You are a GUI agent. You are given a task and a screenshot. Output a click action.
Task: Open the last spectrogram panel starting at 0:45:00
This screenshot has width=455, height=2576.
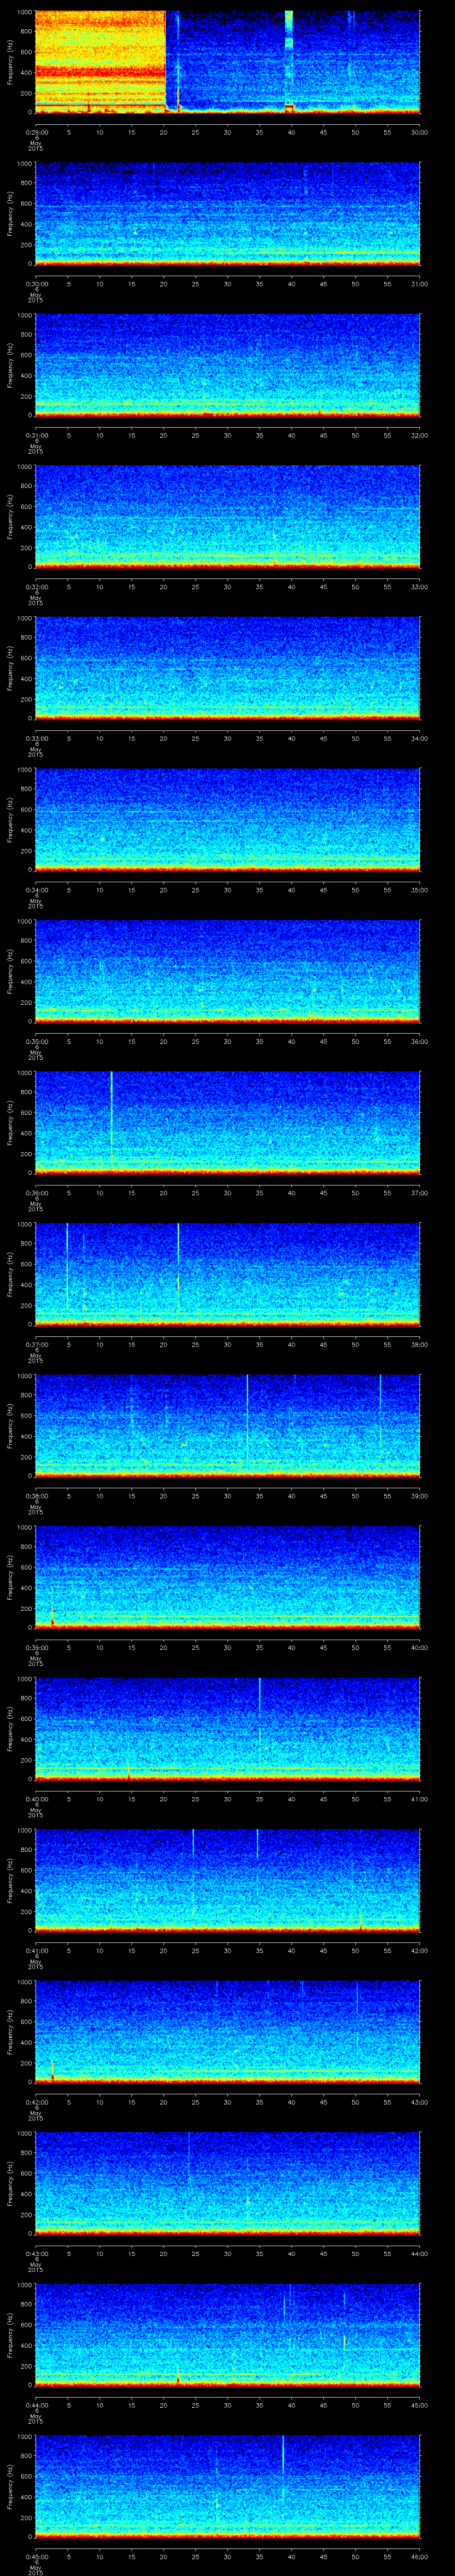pyautogui.click(x=227, y=2486)
